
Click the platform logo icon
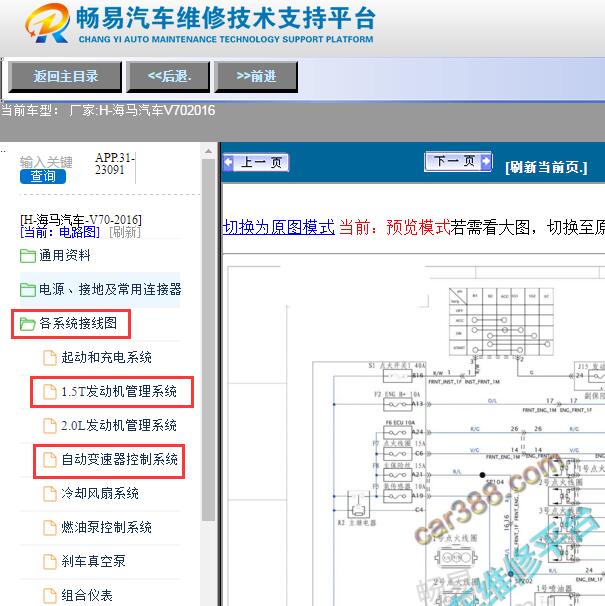(x=47, y=24)
